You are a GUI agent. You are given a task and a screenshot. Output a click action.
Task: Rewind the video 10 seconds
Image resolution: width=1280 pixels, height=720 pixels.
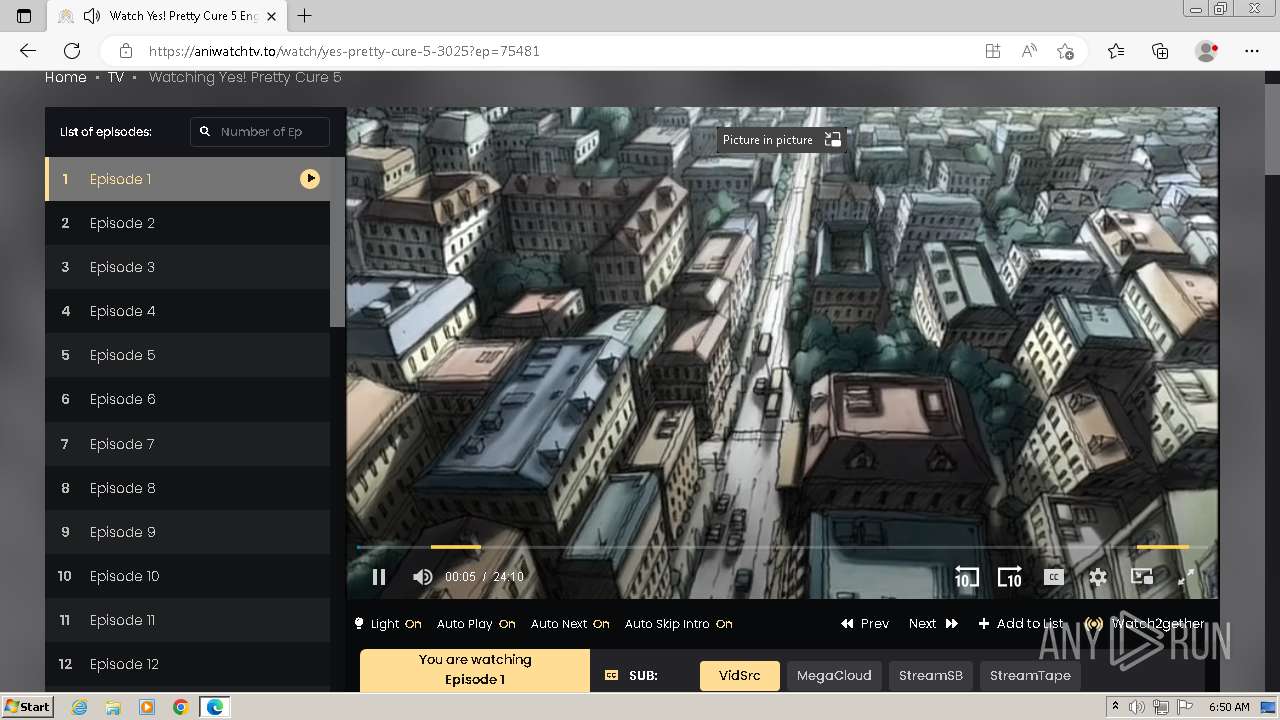(x=966, y=577)
